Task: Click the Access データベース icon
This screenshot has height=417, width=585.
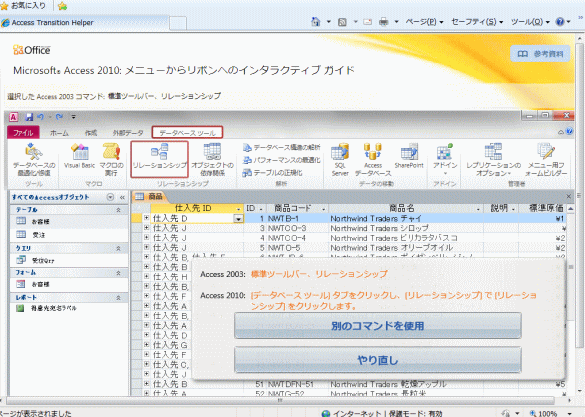Action: click(373, 160)
